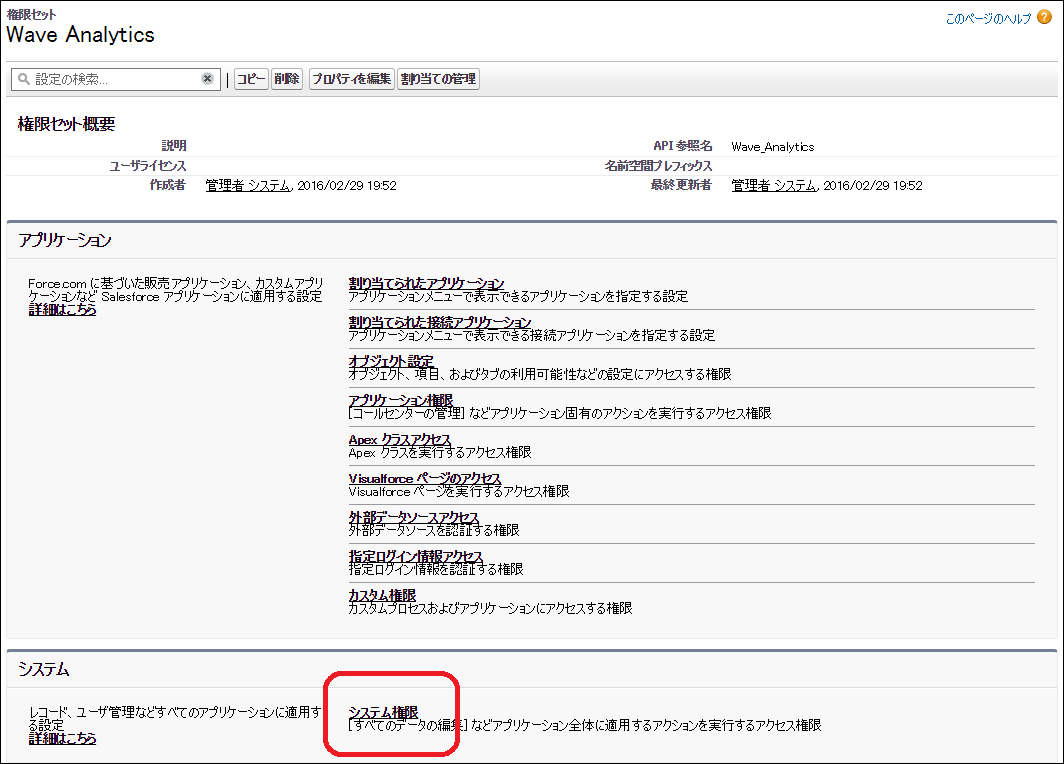Open the 割り当てられた接続アプリケーション link
Screen dimensions: 1064x764
point(440,322)
